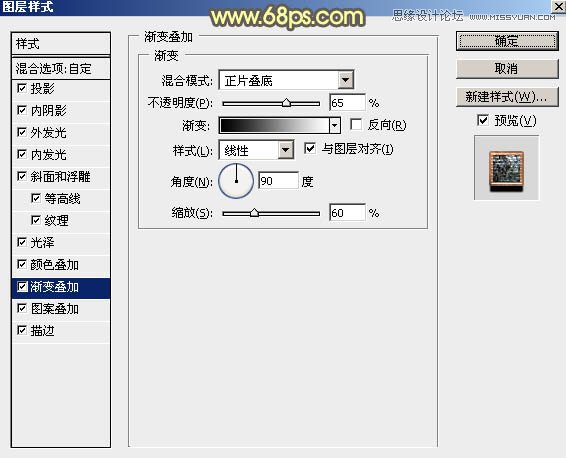The image size is (566, 458).
Task: Click the 不透明度 opacity slider handle
Action: 286,103
